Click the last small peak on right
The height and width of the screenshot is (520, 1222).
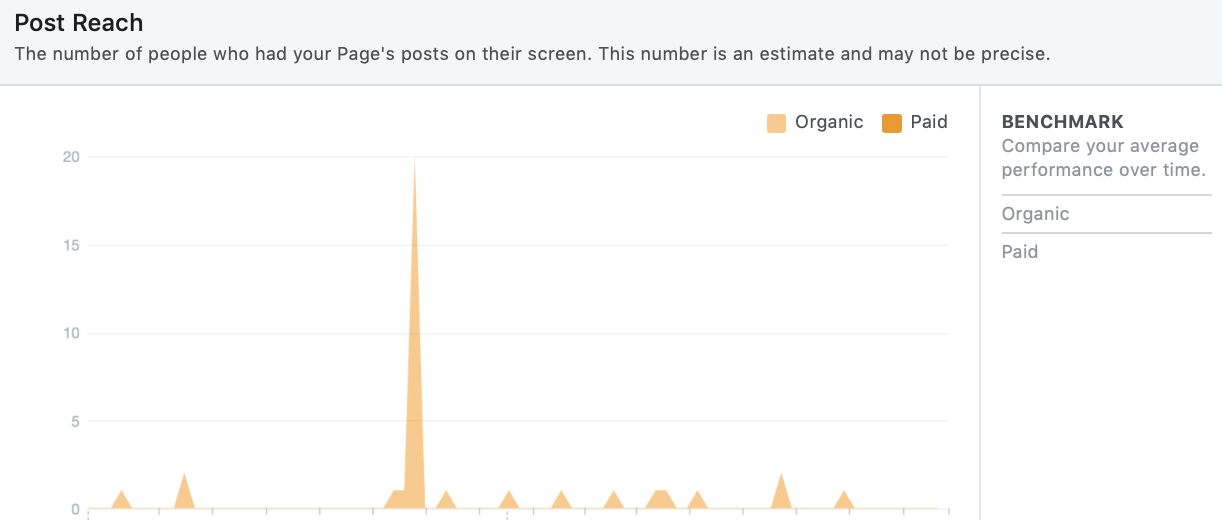click(x=844, y=494)
